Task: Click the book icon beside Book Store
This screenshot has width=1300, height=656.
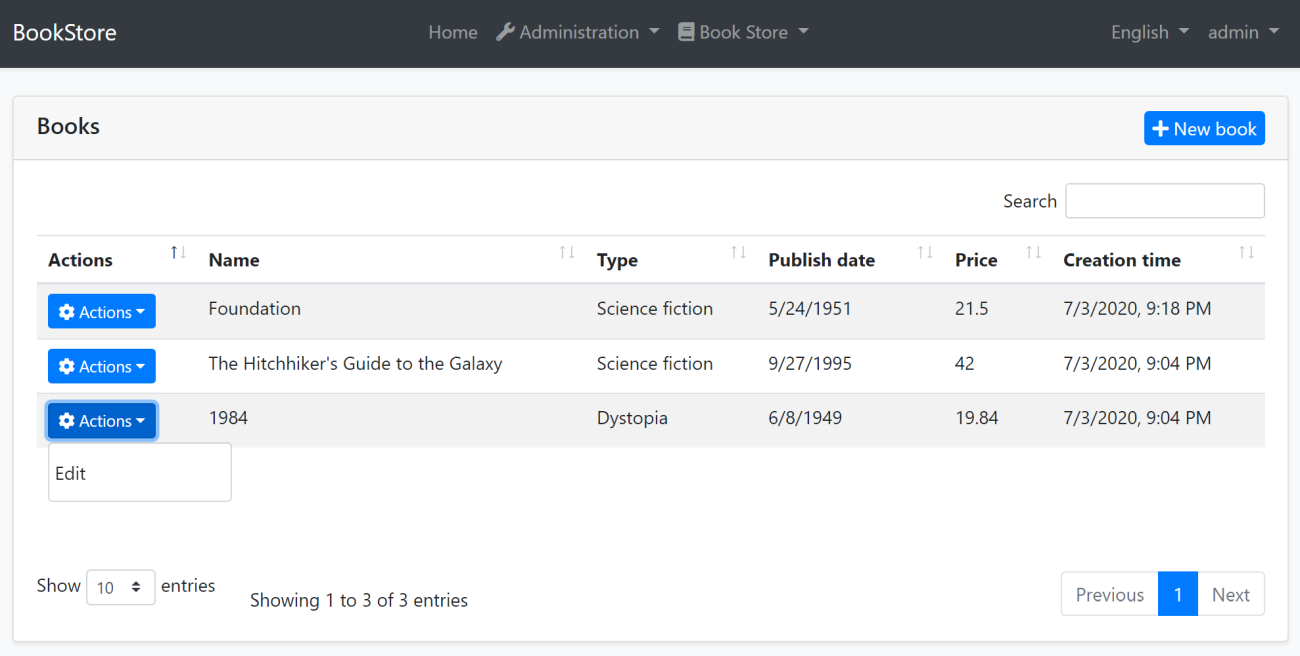Action: [x=686, y=32]
